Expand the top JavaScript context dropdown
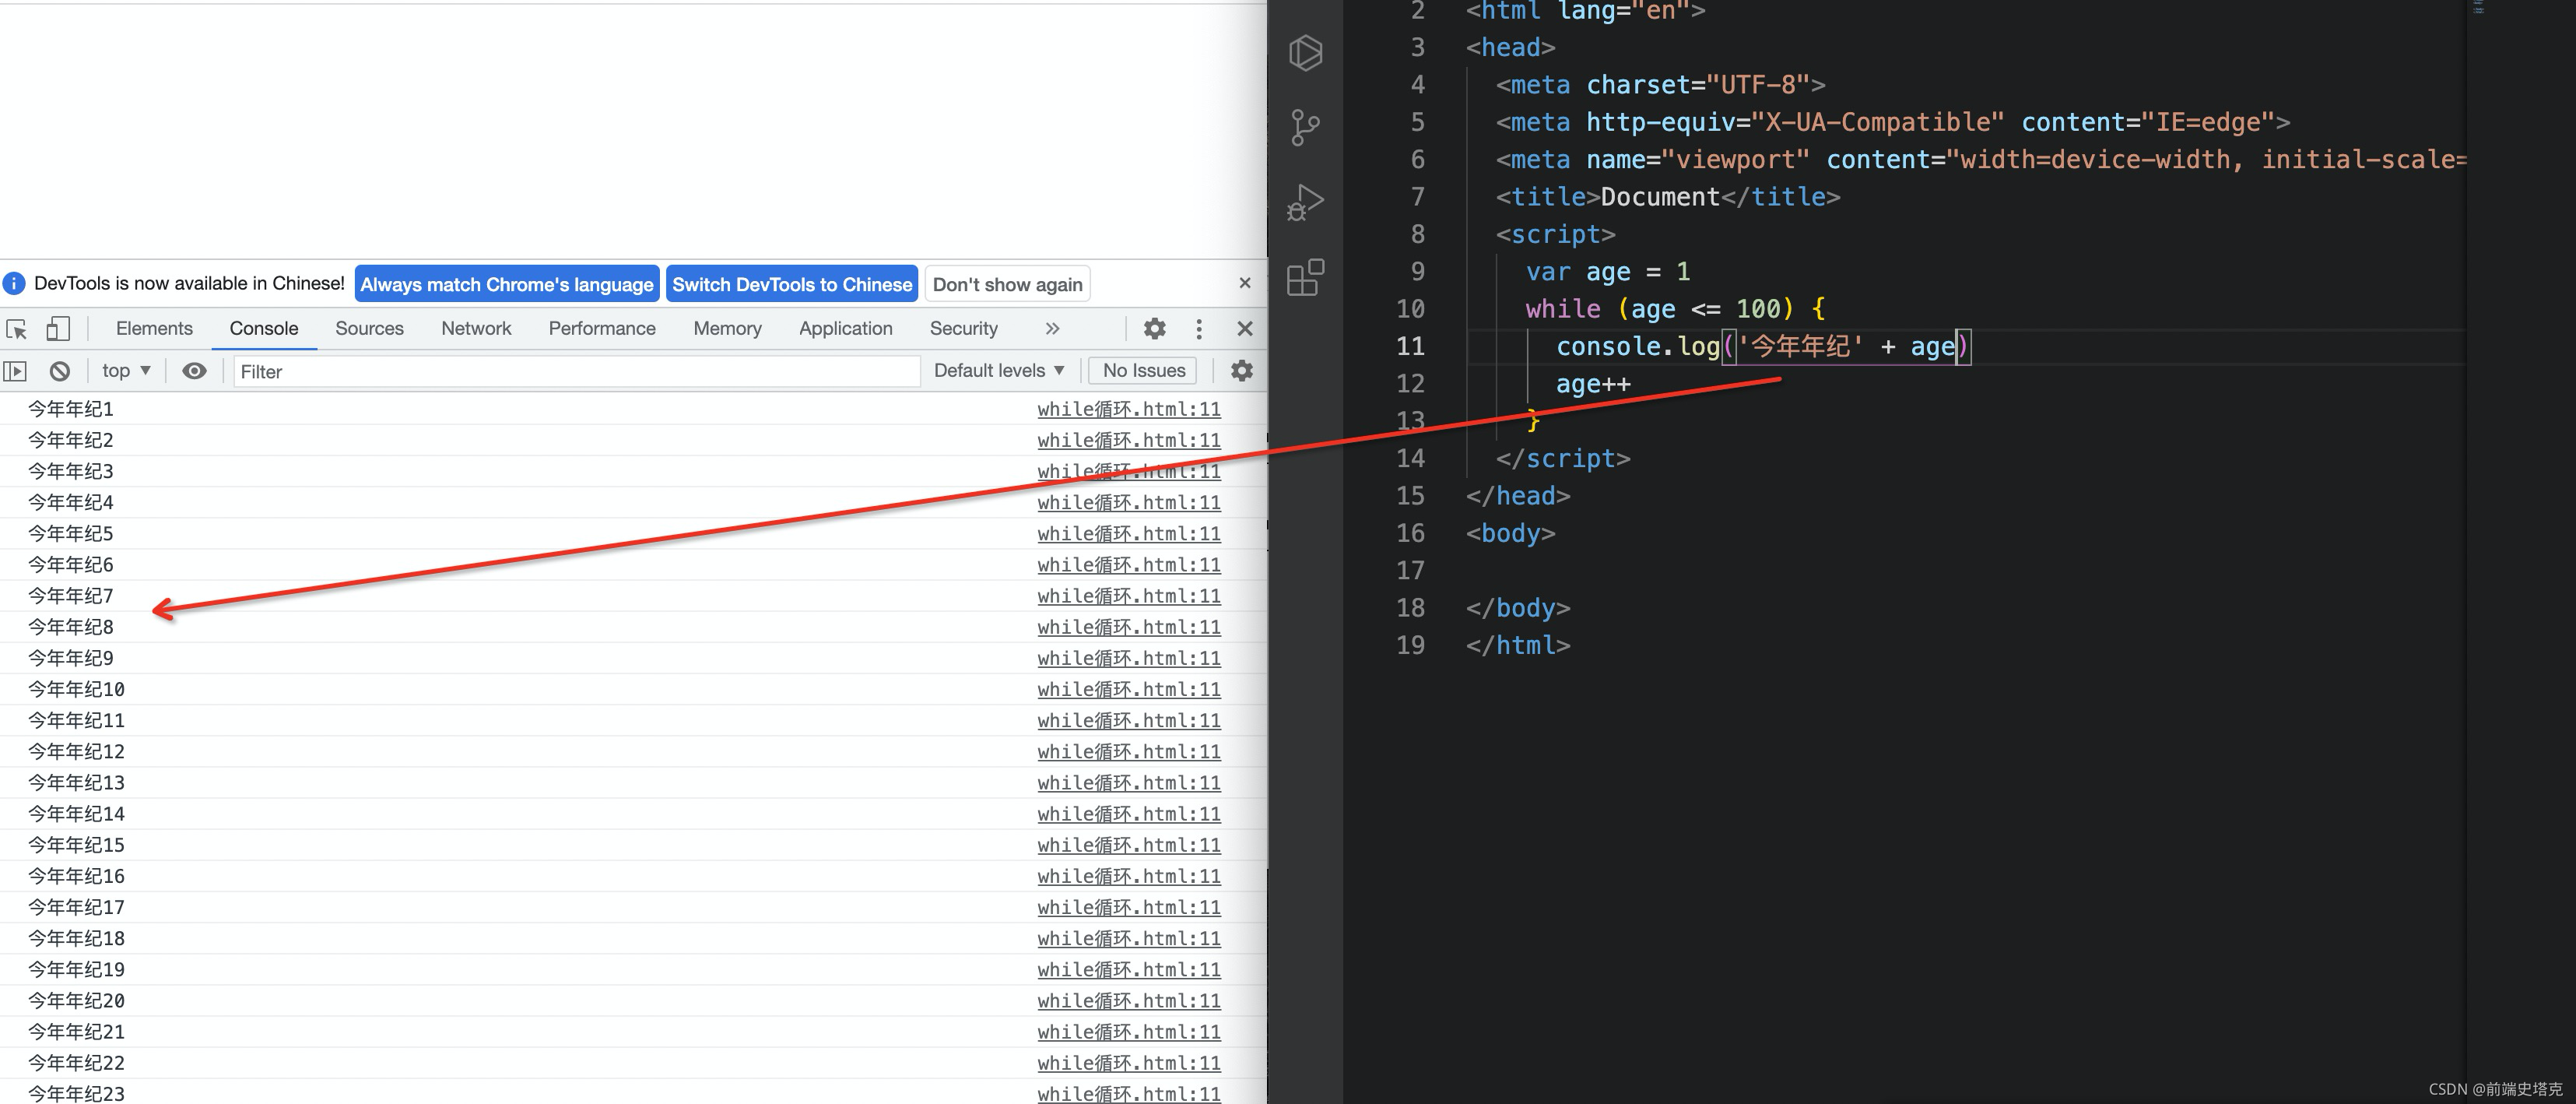The image size is (2576, 1104). [126, 371]
